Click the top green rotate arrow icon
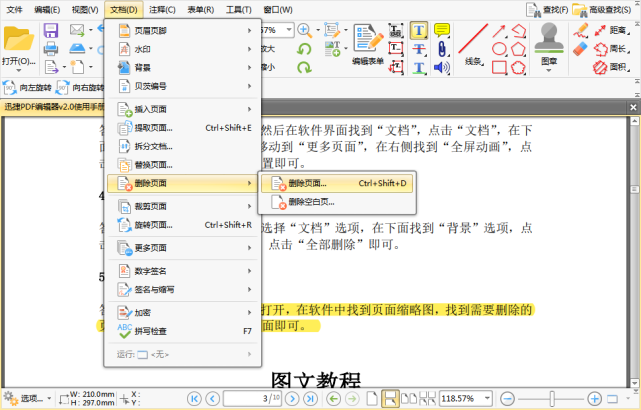The height and width of the screenshot is (410, 641). [x=304, y=49]
